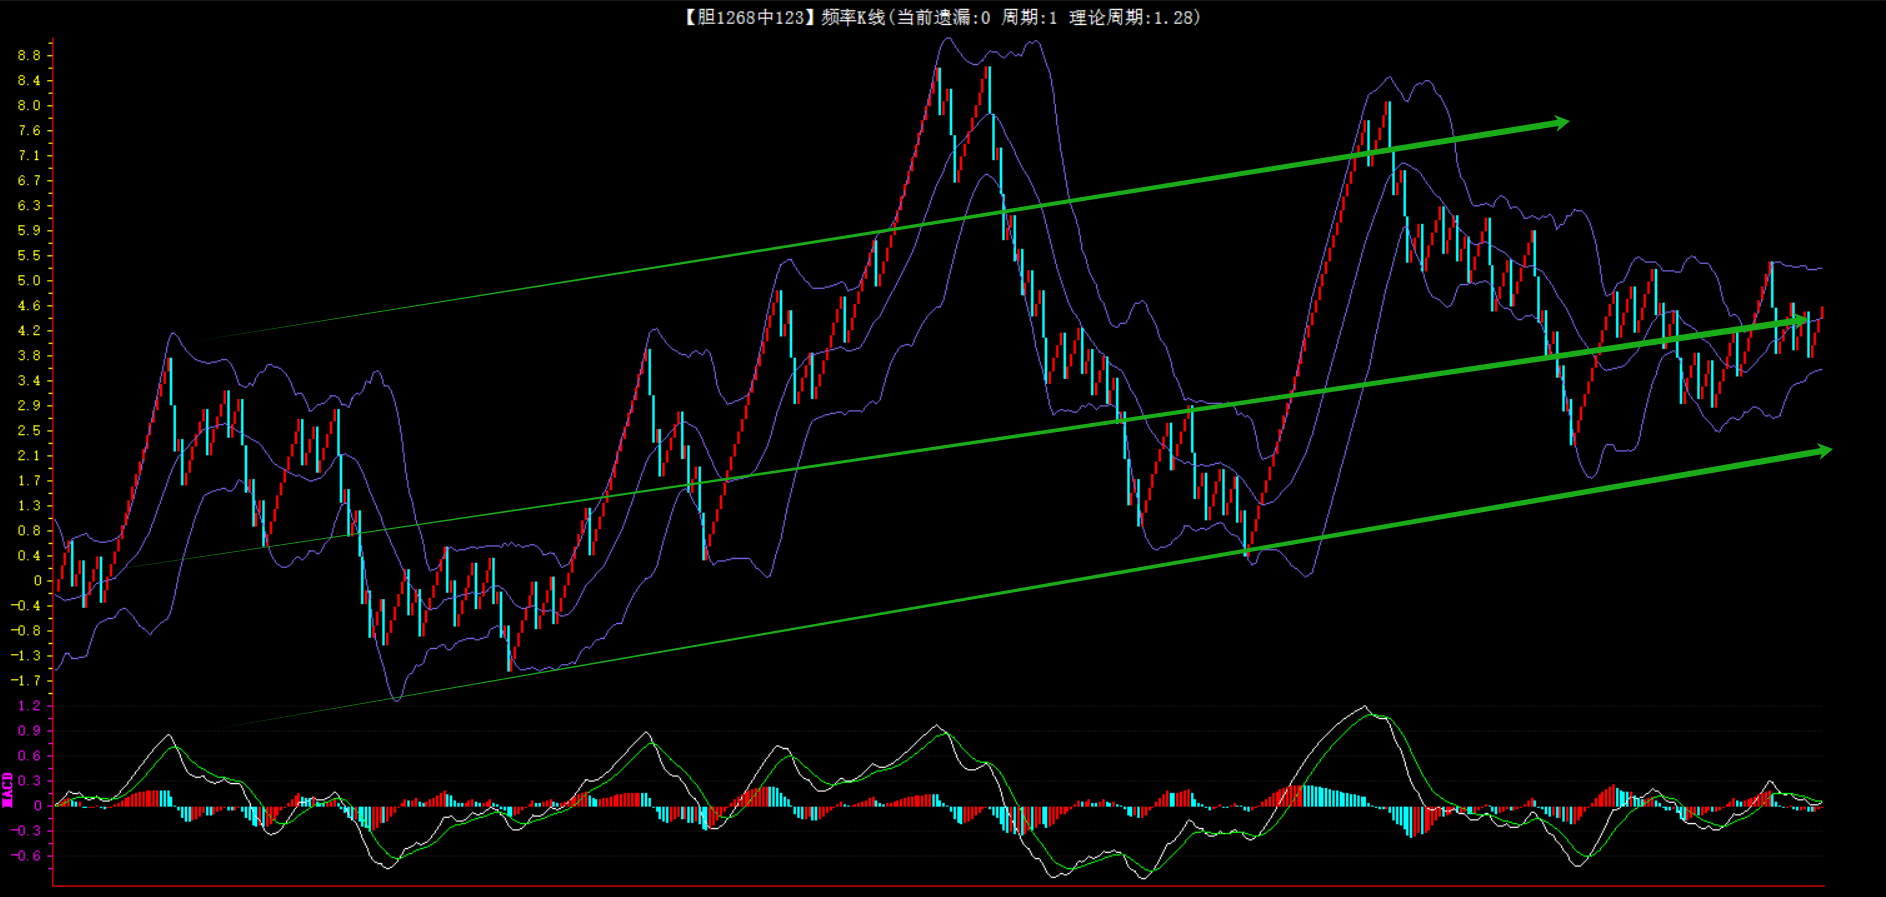Image resolution: width=1886 pixels, height=897 pixels.
Task: Click the 0 label on the yellow price axis
Action: point(37,580)
